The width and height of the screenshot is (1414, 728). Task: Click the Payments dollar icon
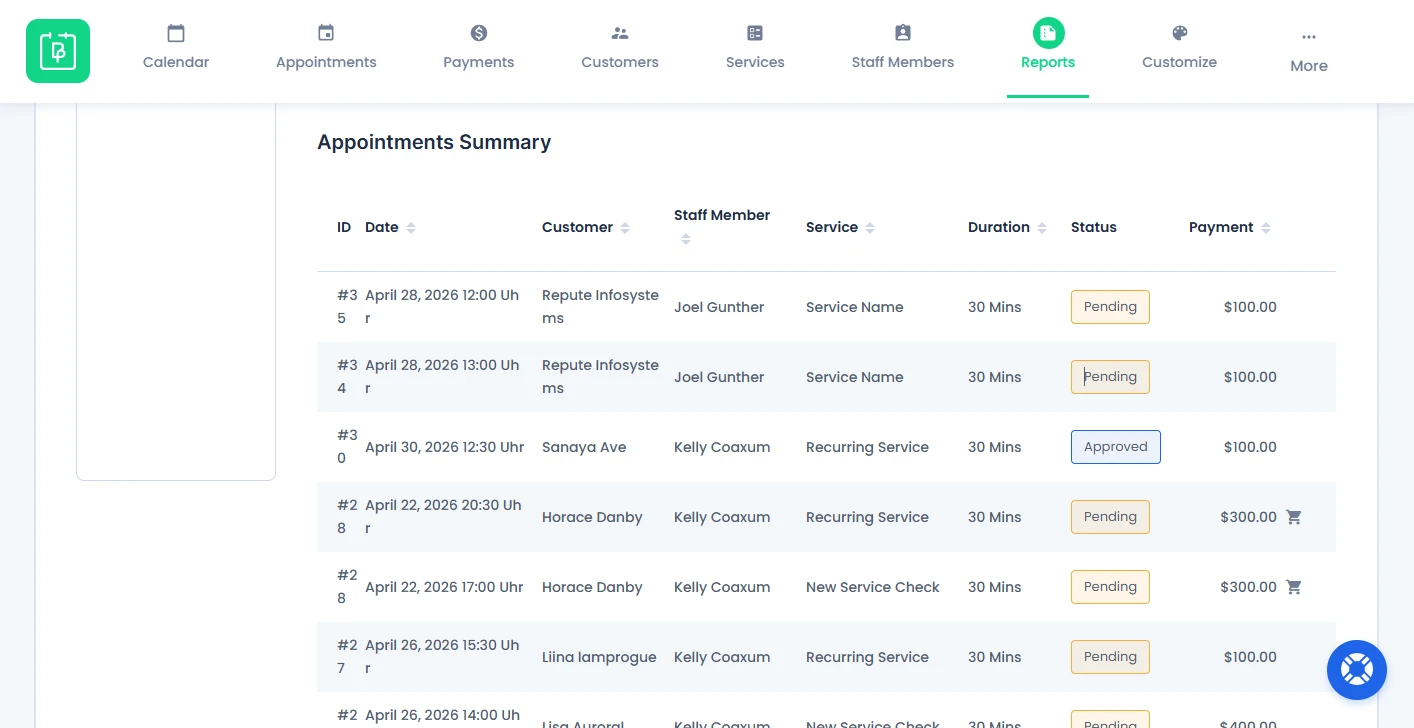click(x=479, y=33)
